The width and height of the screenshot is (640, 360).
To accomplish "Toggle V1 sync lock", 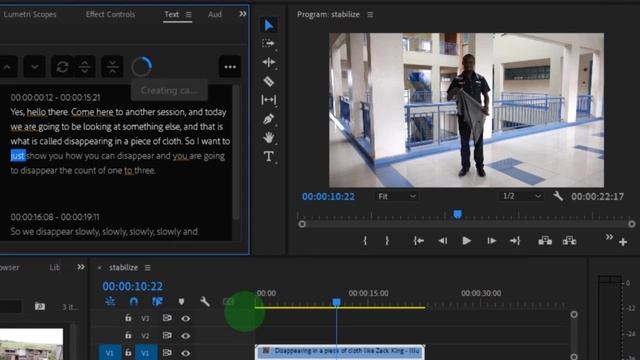I will 167,353.
